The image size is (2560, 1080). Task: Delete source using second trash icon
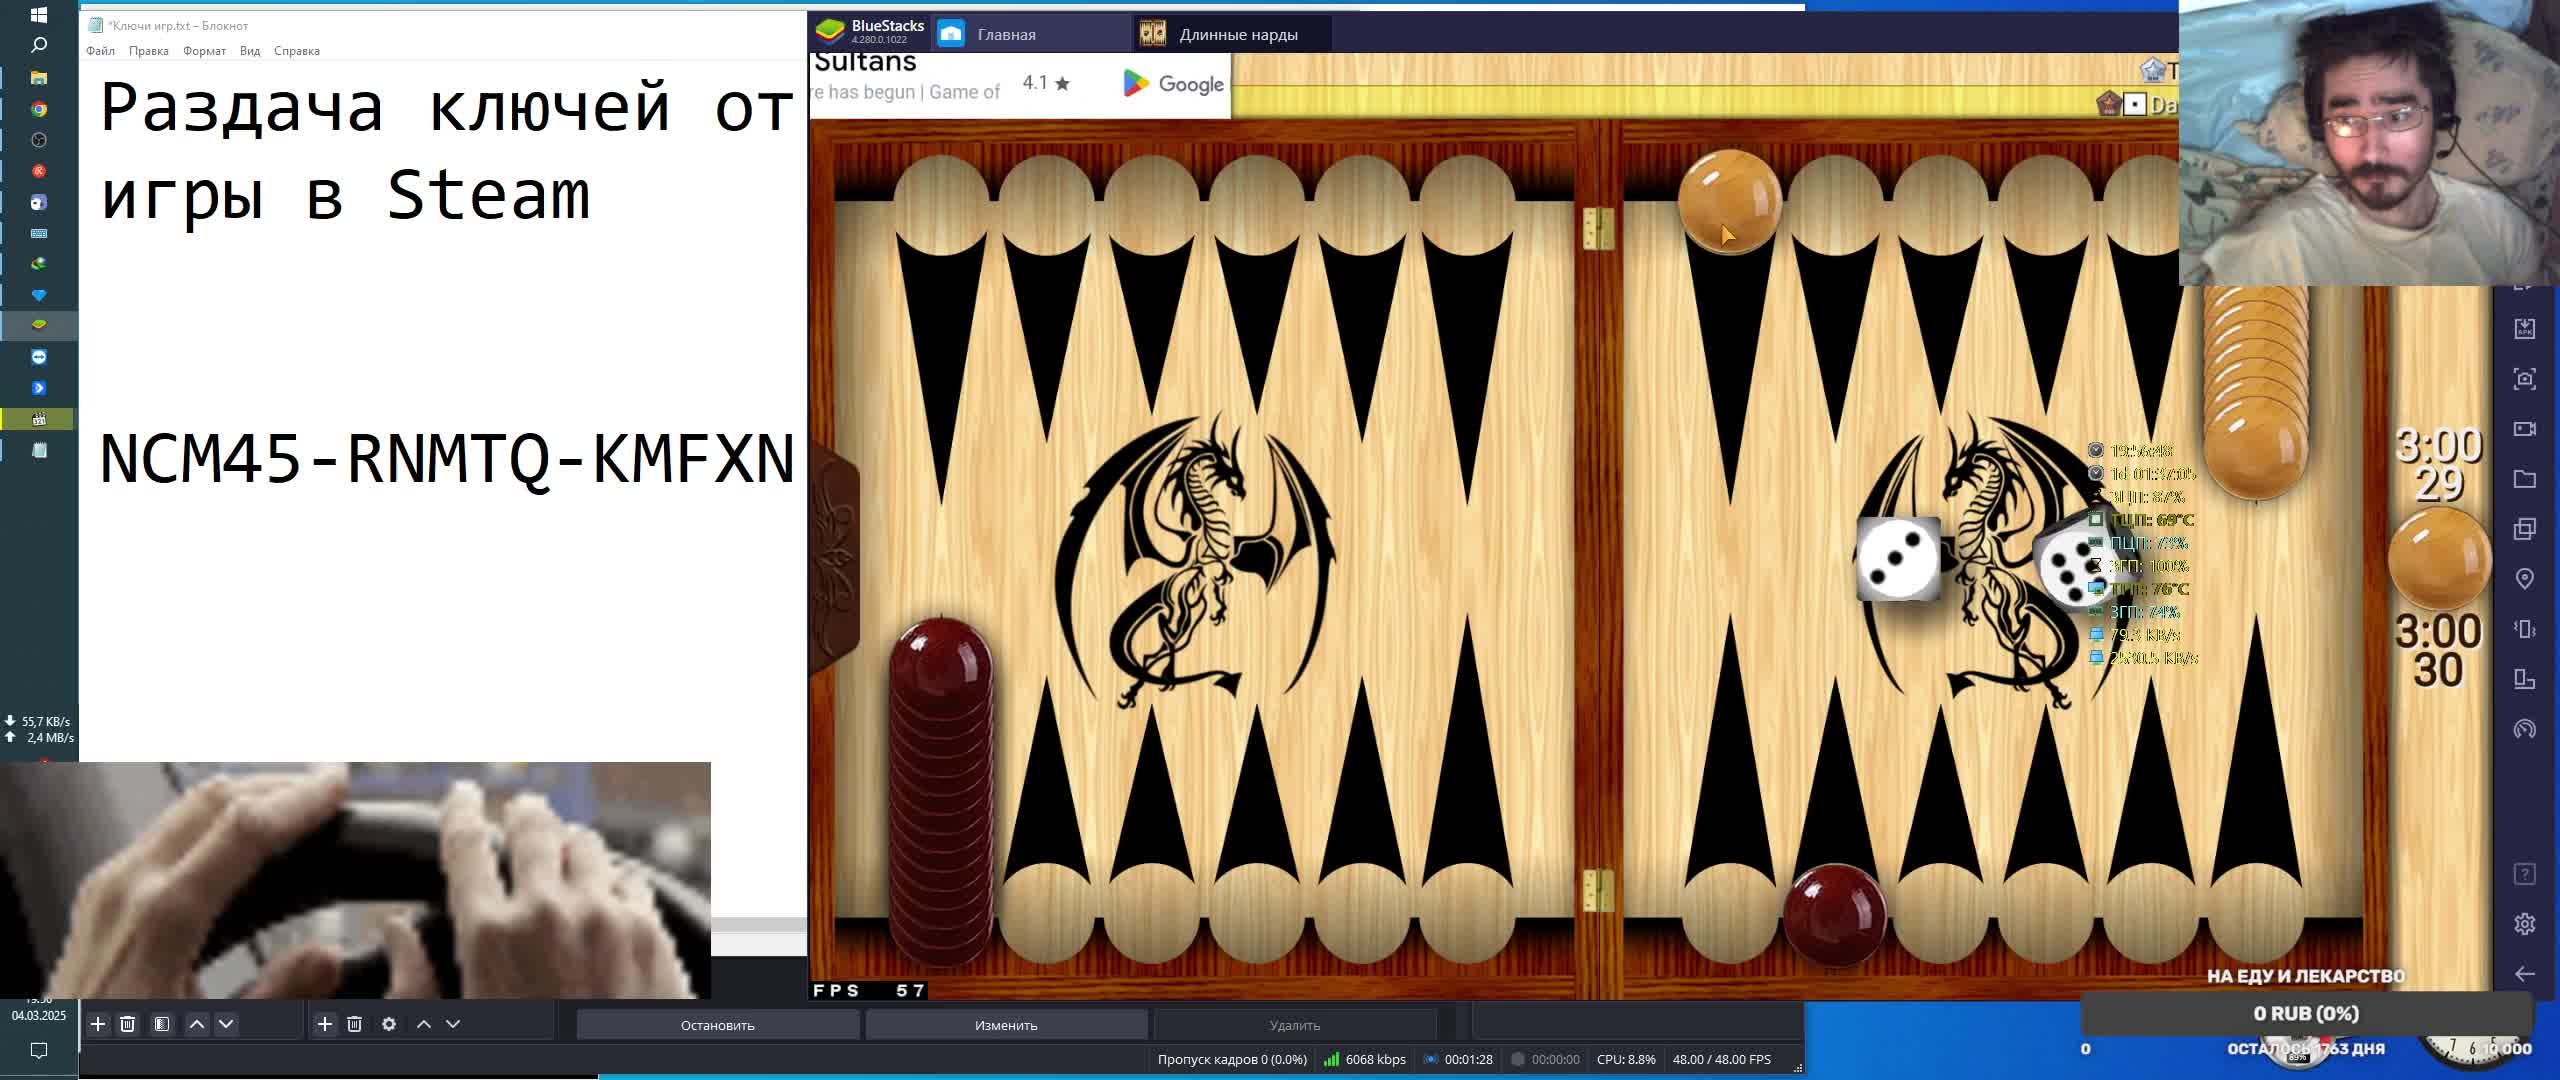(x=355, y=1024)
